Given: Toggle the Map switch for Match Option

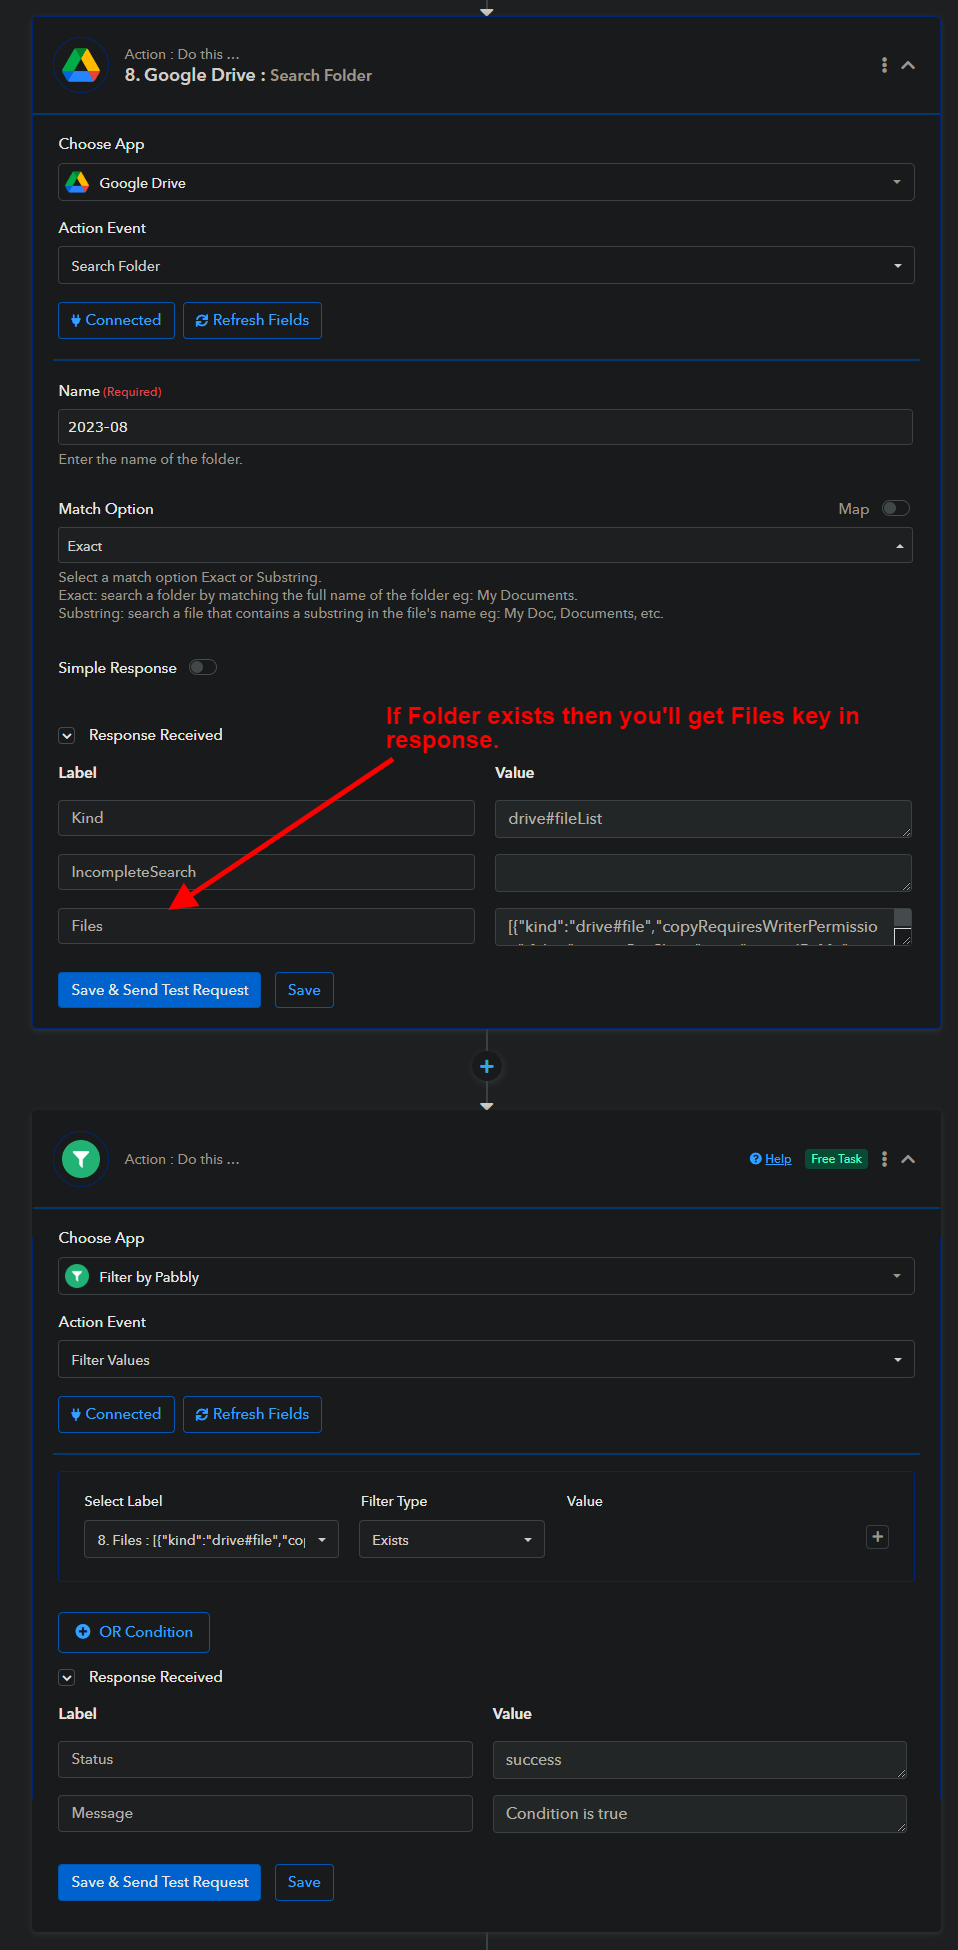Looking at the screenshot, I should tap(895, 508).
